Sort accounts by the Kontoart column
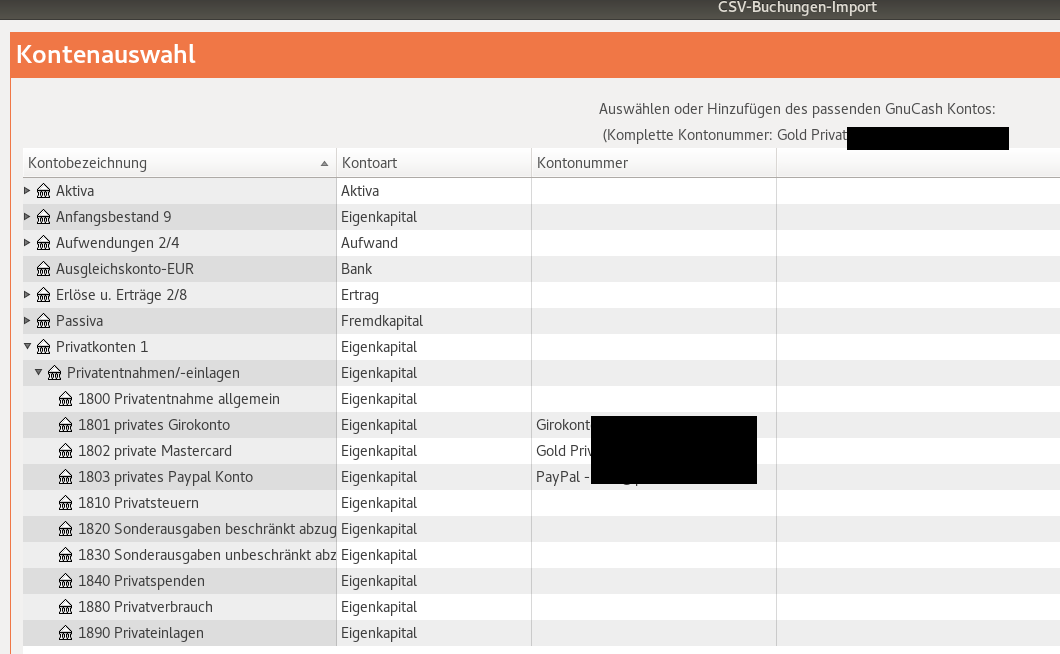Viewport: 1060px width, 654px height. click(434, 163)
